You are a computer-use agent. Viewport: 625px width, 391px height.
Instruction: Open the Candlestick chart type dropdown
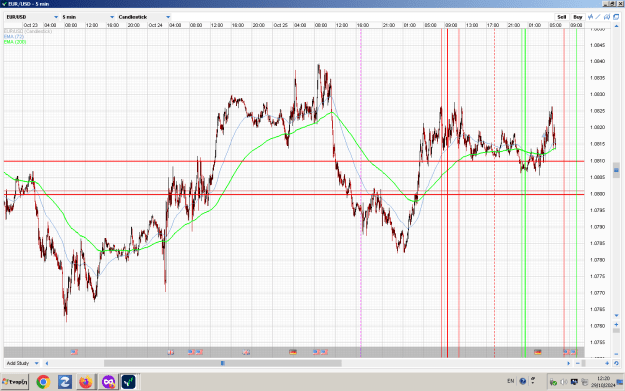click(x=144, y=17)
